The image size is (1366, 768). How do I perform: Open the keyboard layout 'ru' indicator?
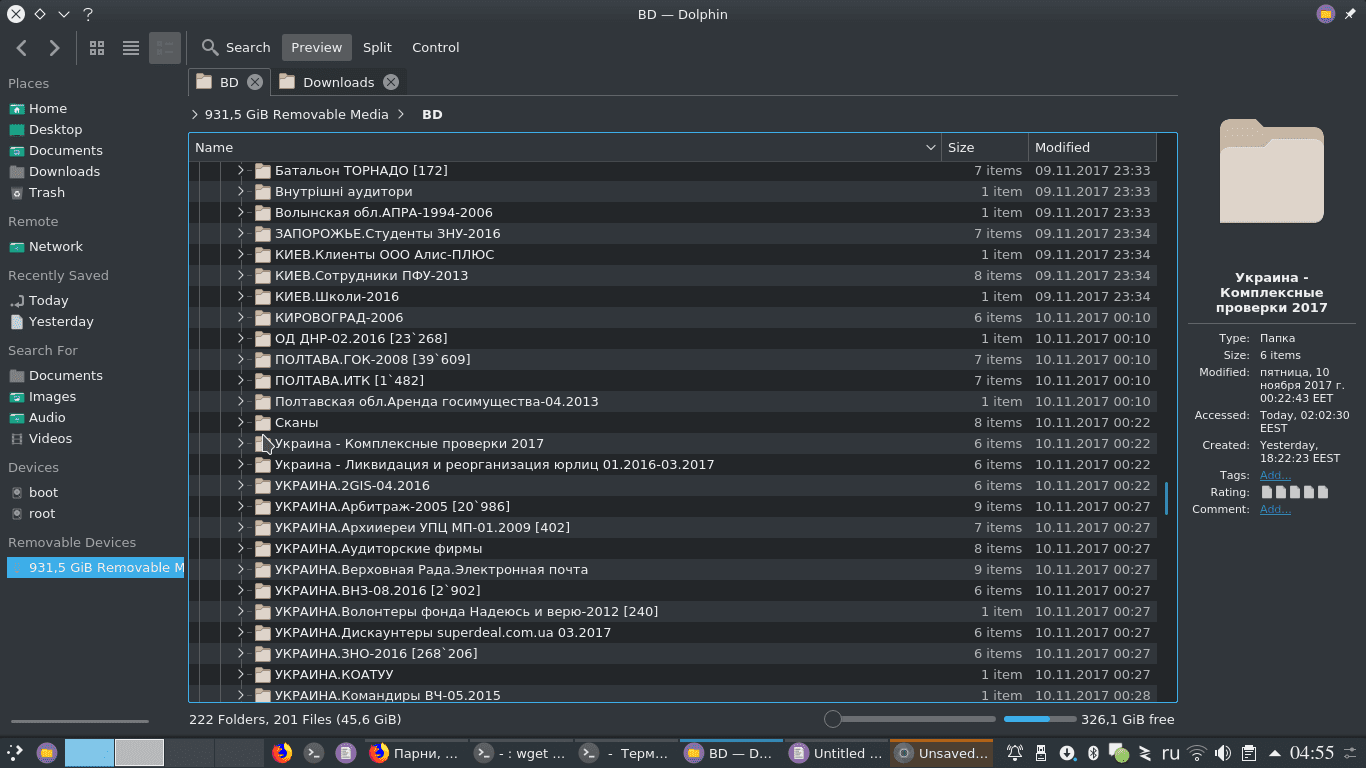pos(1169,753)
